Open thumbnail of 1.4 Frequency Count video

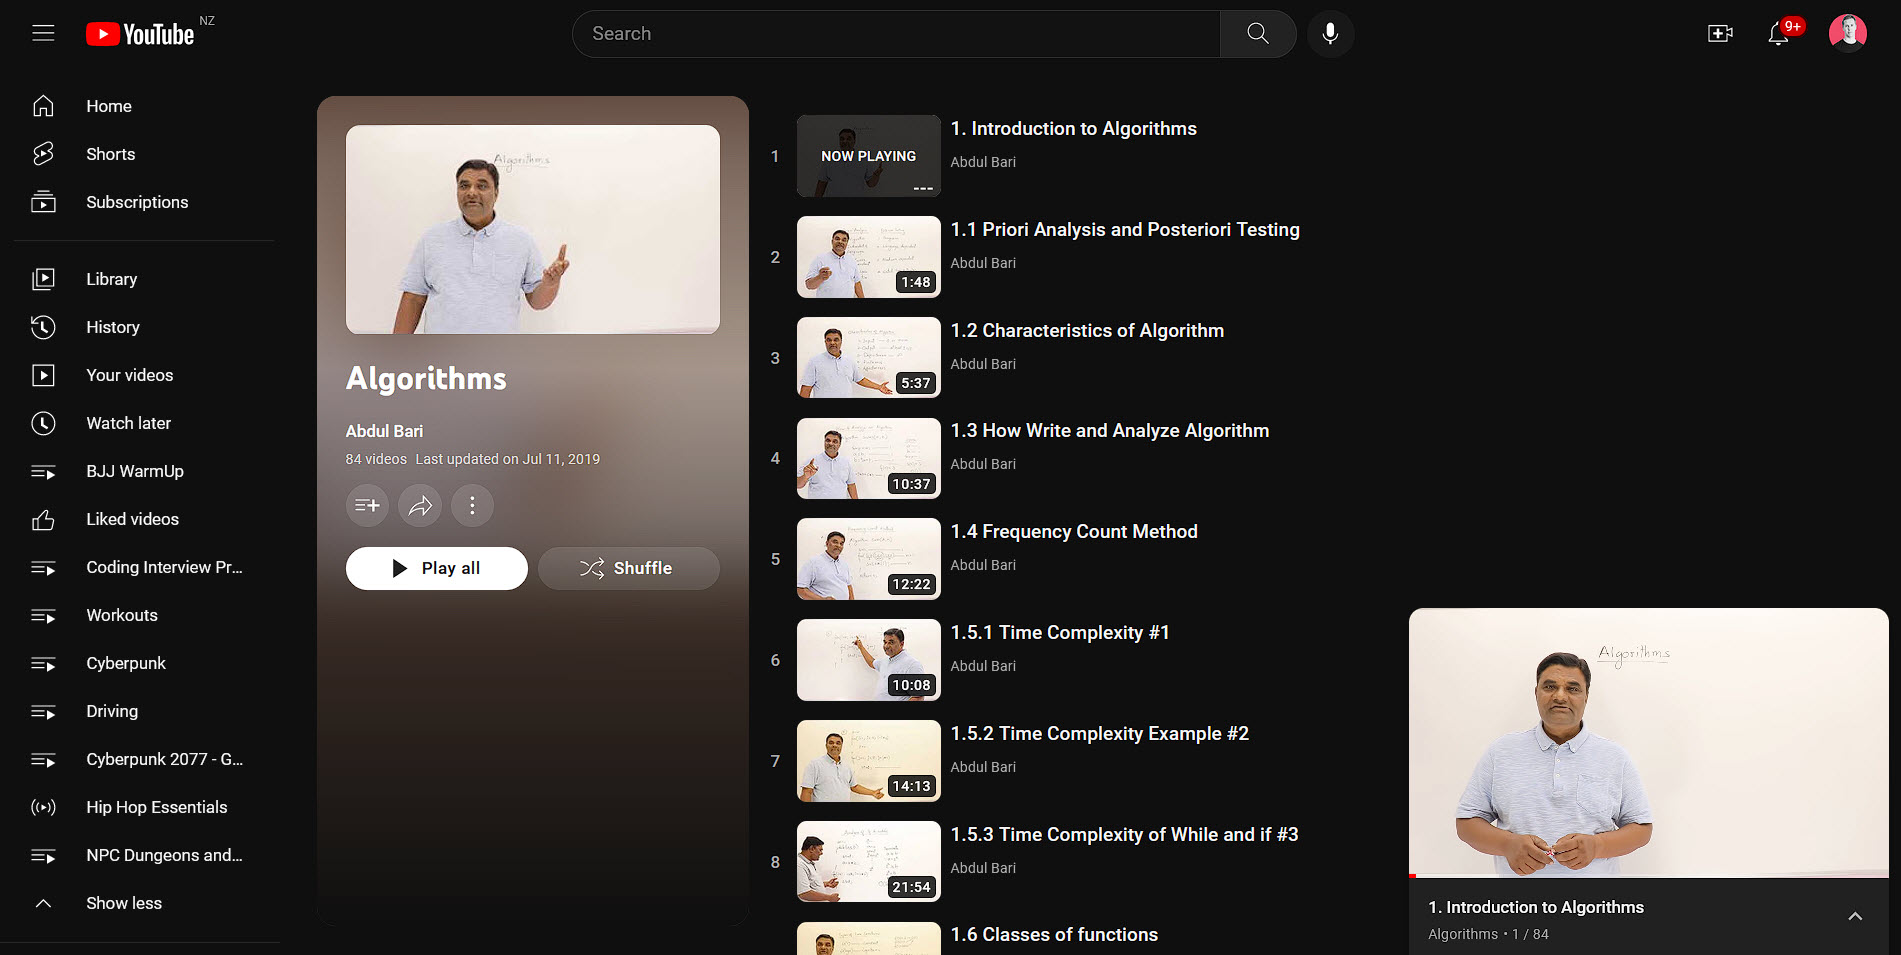[x=869, y=559]
